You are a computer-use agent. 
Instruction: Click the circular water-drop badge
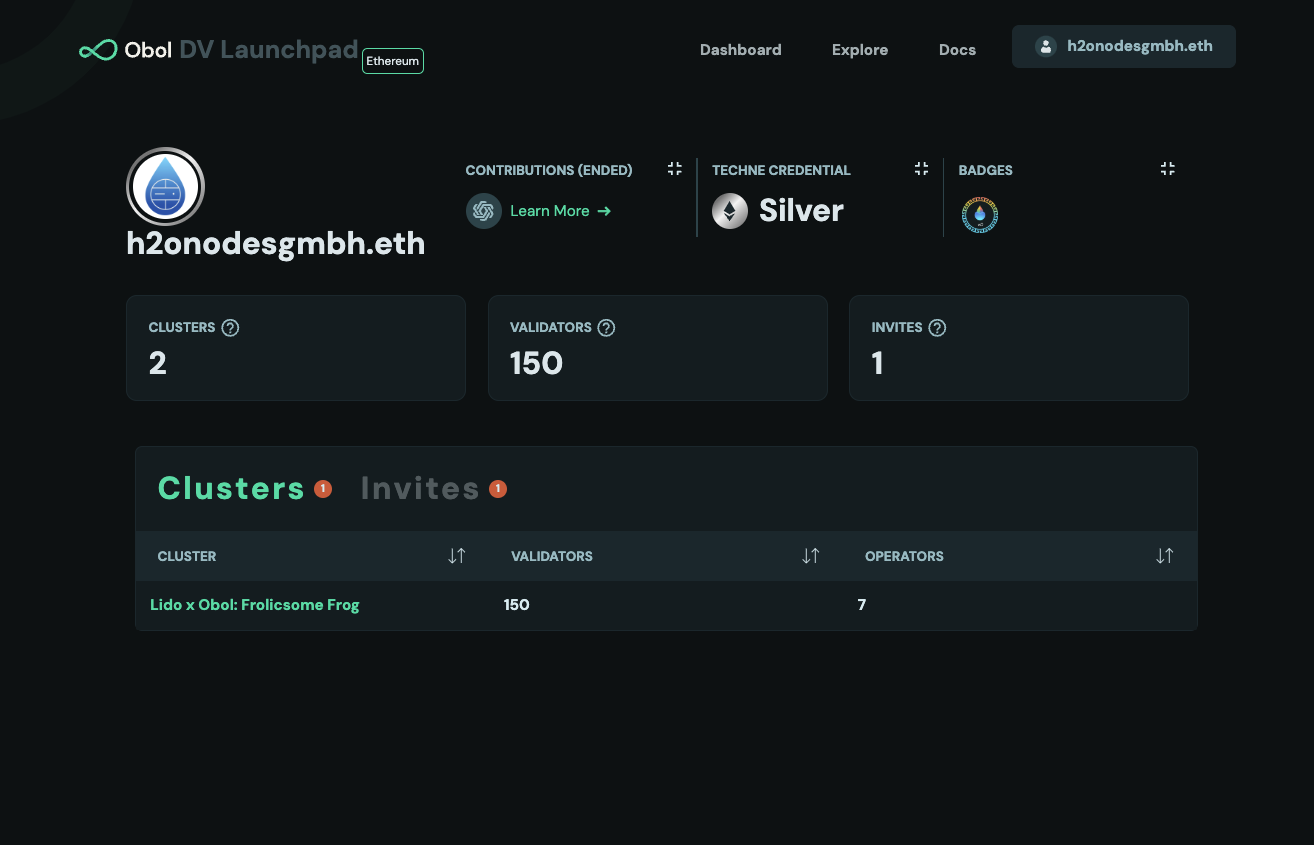980,214
